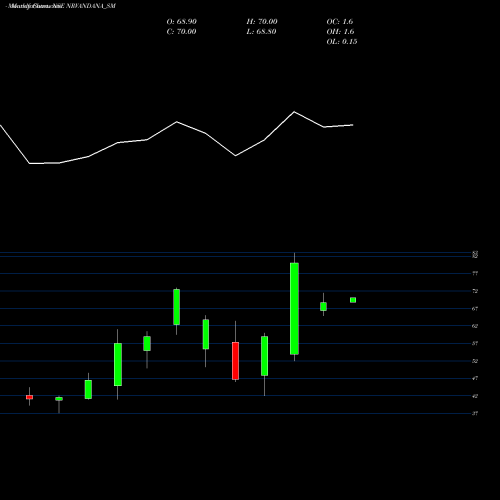The image size is (500, 500).
Task: Click the 77 price axis label
Action: tap(475, 274)
